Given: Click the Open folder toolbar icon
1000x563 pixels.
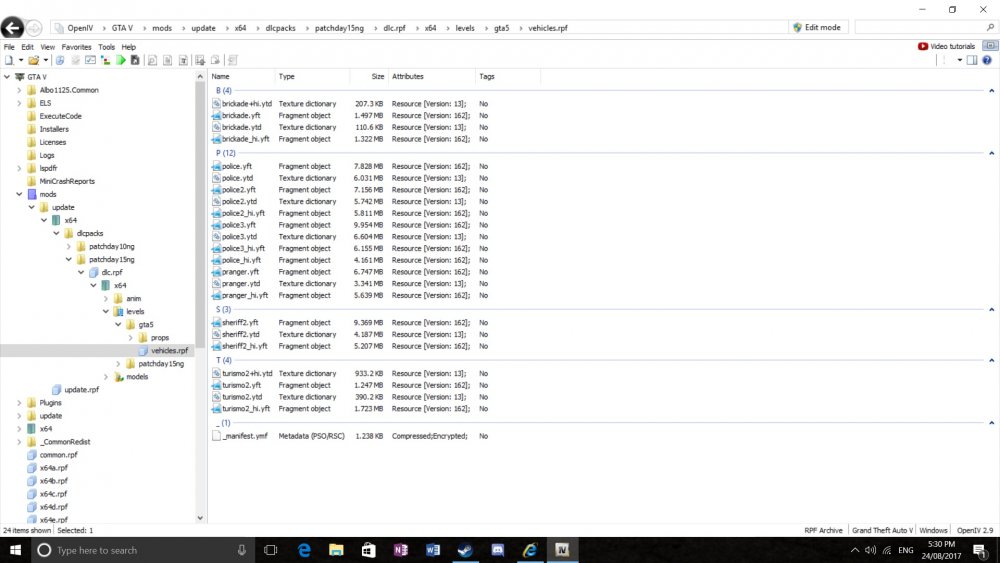Looking at the screenshot, I should click(33, 60).
